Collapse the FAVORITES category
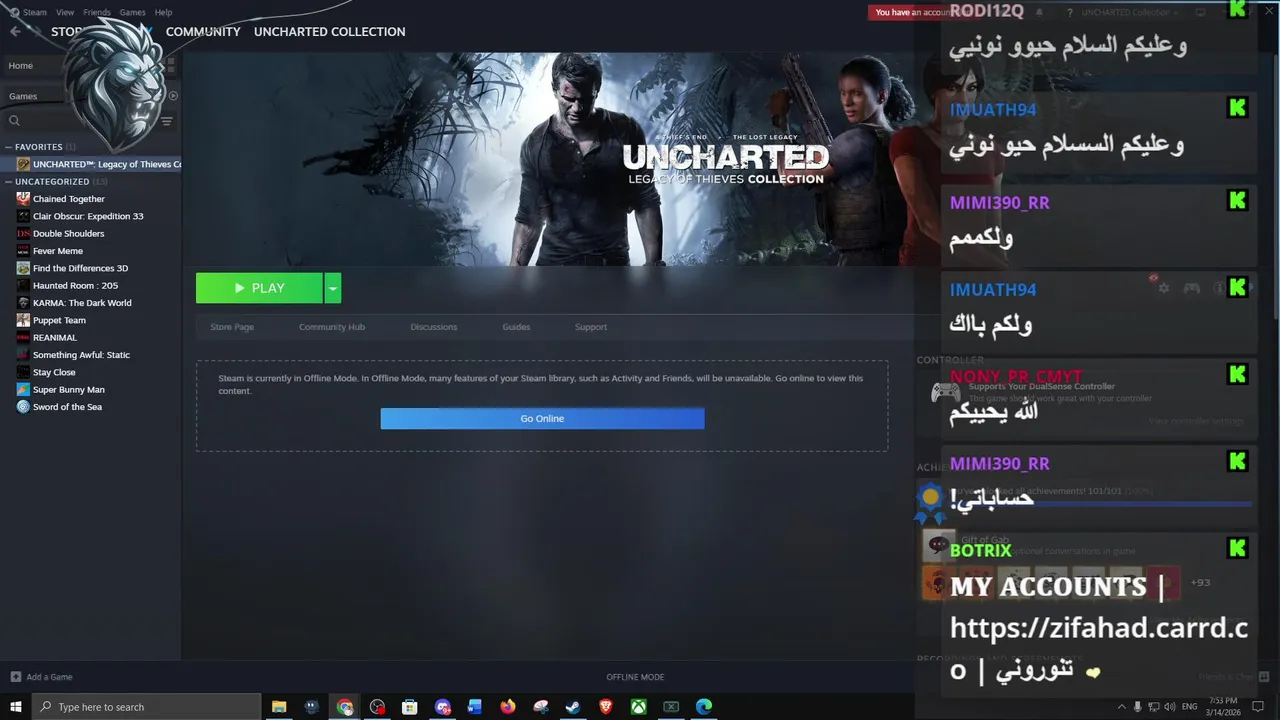1280x720 pixels. click(38, 147)
